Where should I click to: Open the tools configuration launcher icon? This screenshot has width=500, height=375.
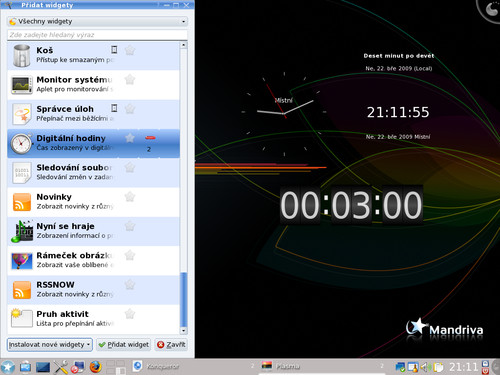pyautogui.click(x=61, y=367)
